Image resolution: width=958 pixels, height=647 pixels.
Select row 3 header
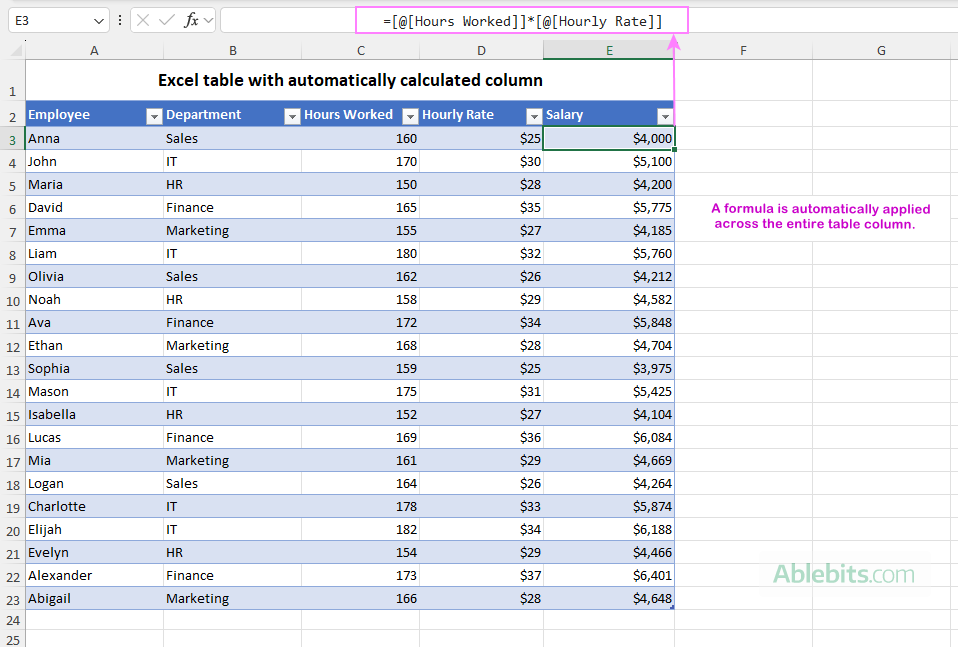click(11, 138)
